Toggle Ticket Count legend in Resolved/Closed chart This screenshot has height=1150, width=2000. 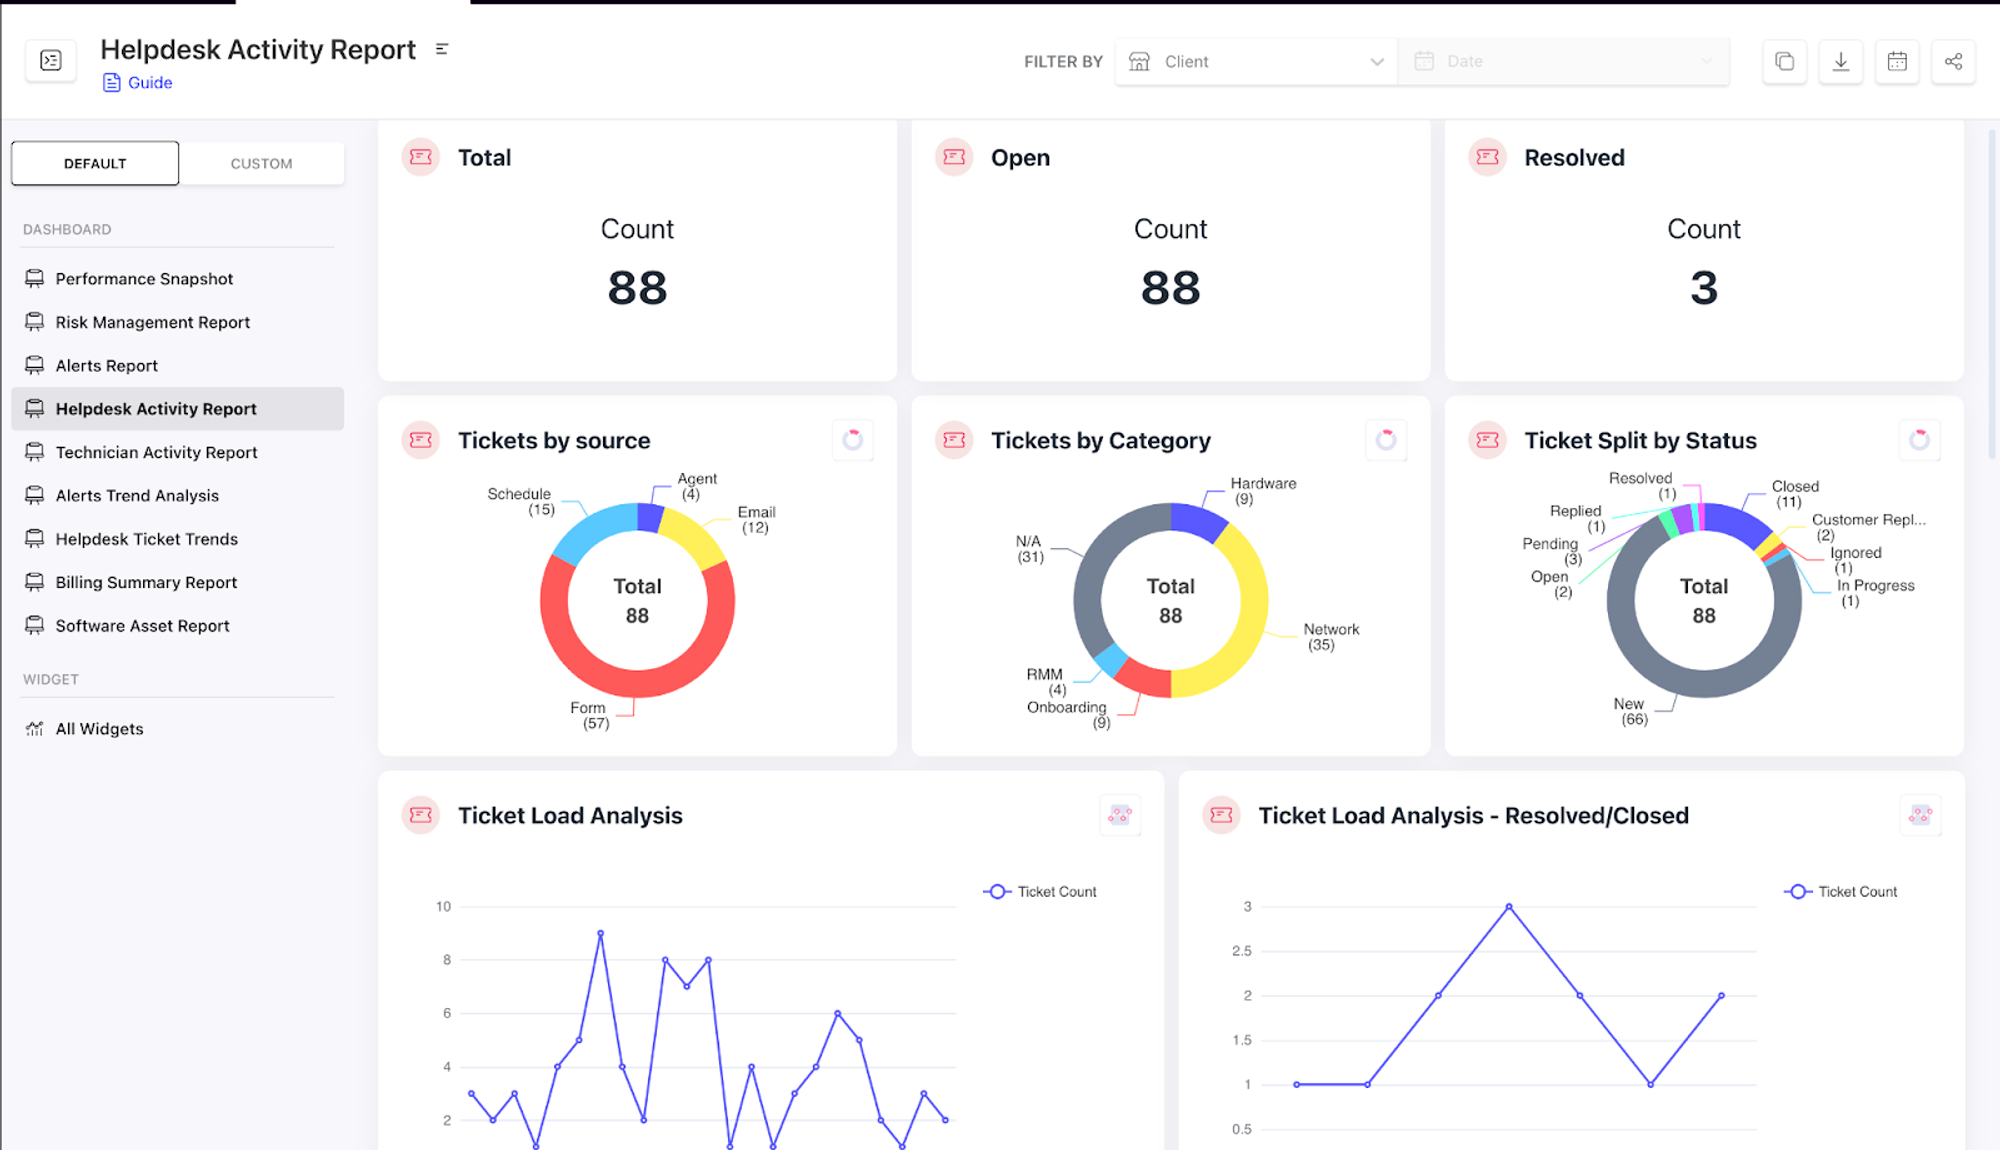click(x=1840, y=892)
